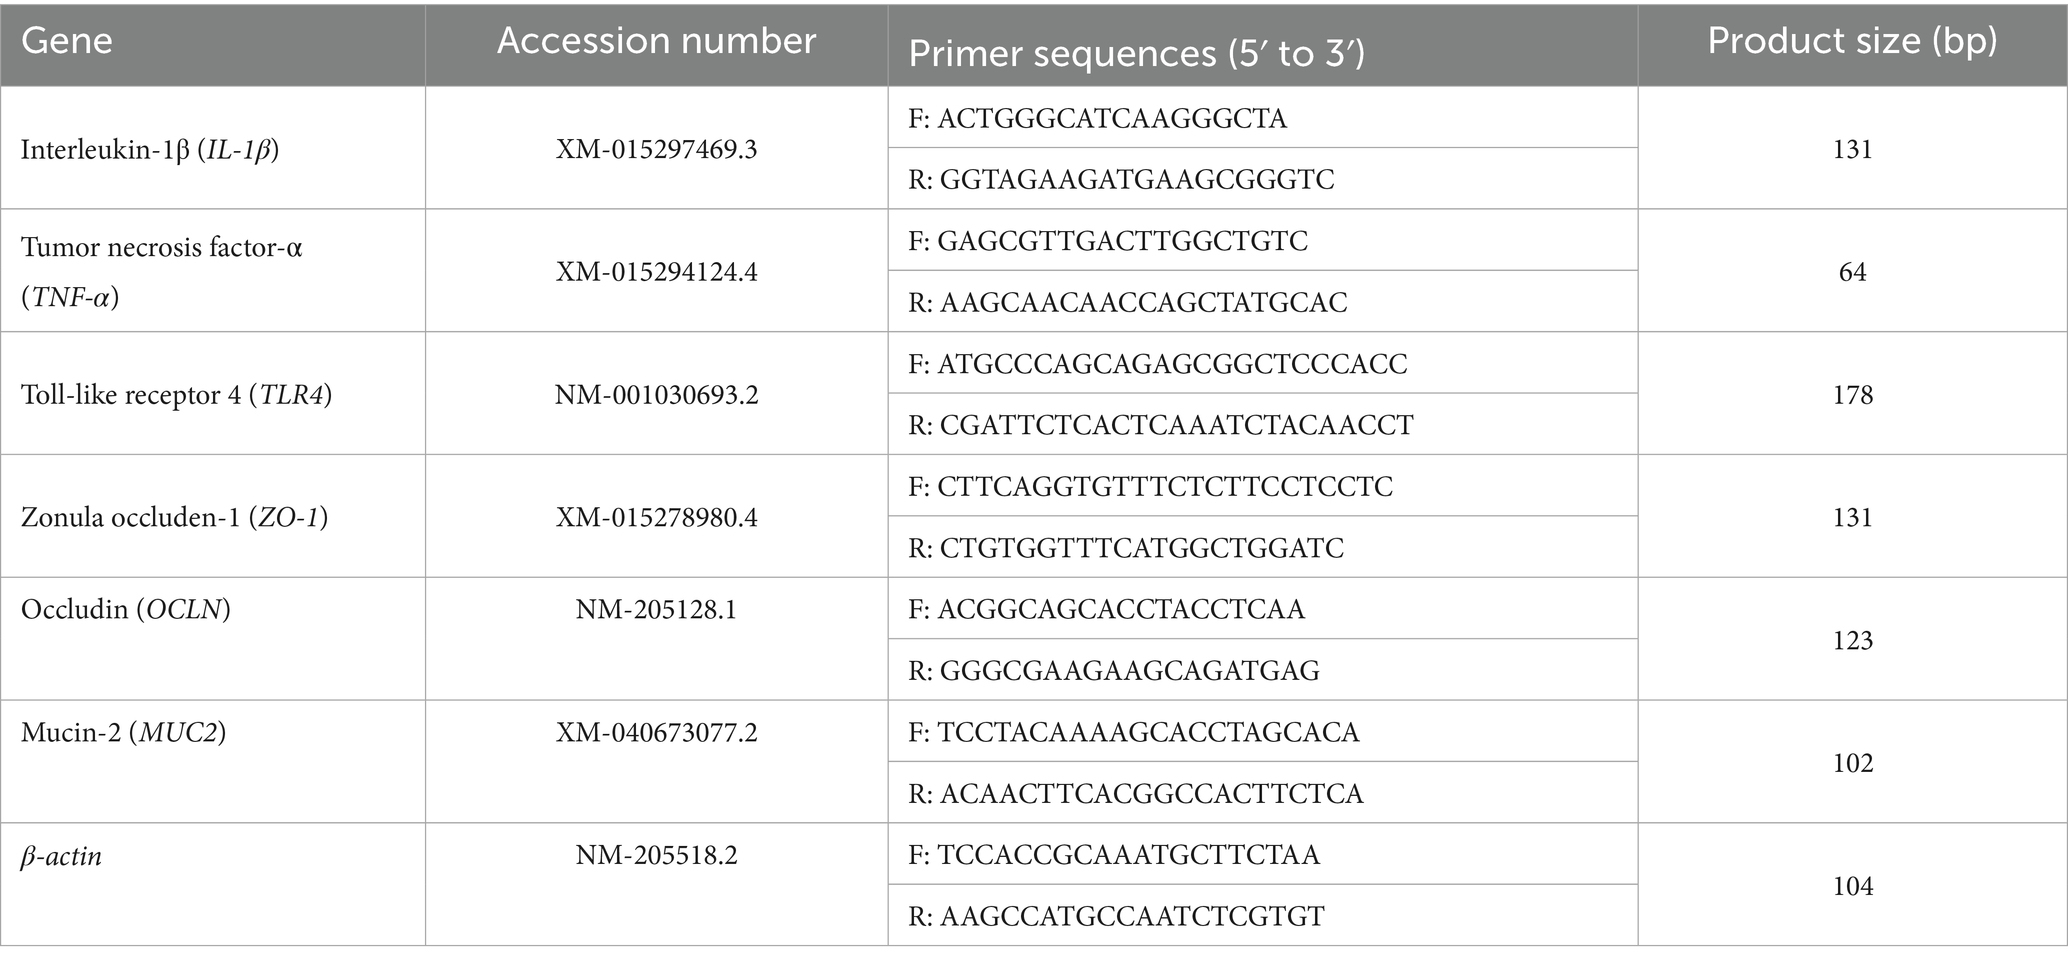Select ZO-1 forward primer CTTCAGGTGTTTCTCTTCCTCCTC
Image resolution: width=2068 pixels, height=964 pixels.
1150,487
